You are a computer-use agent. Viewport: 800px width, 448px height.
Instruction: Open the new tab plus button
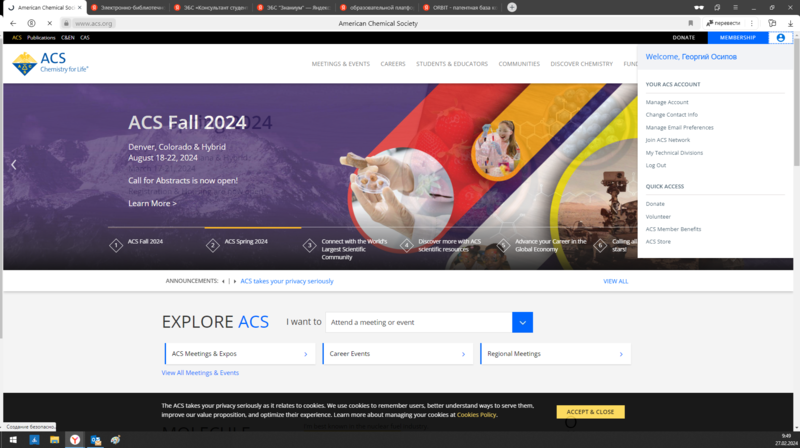point(512,7)
